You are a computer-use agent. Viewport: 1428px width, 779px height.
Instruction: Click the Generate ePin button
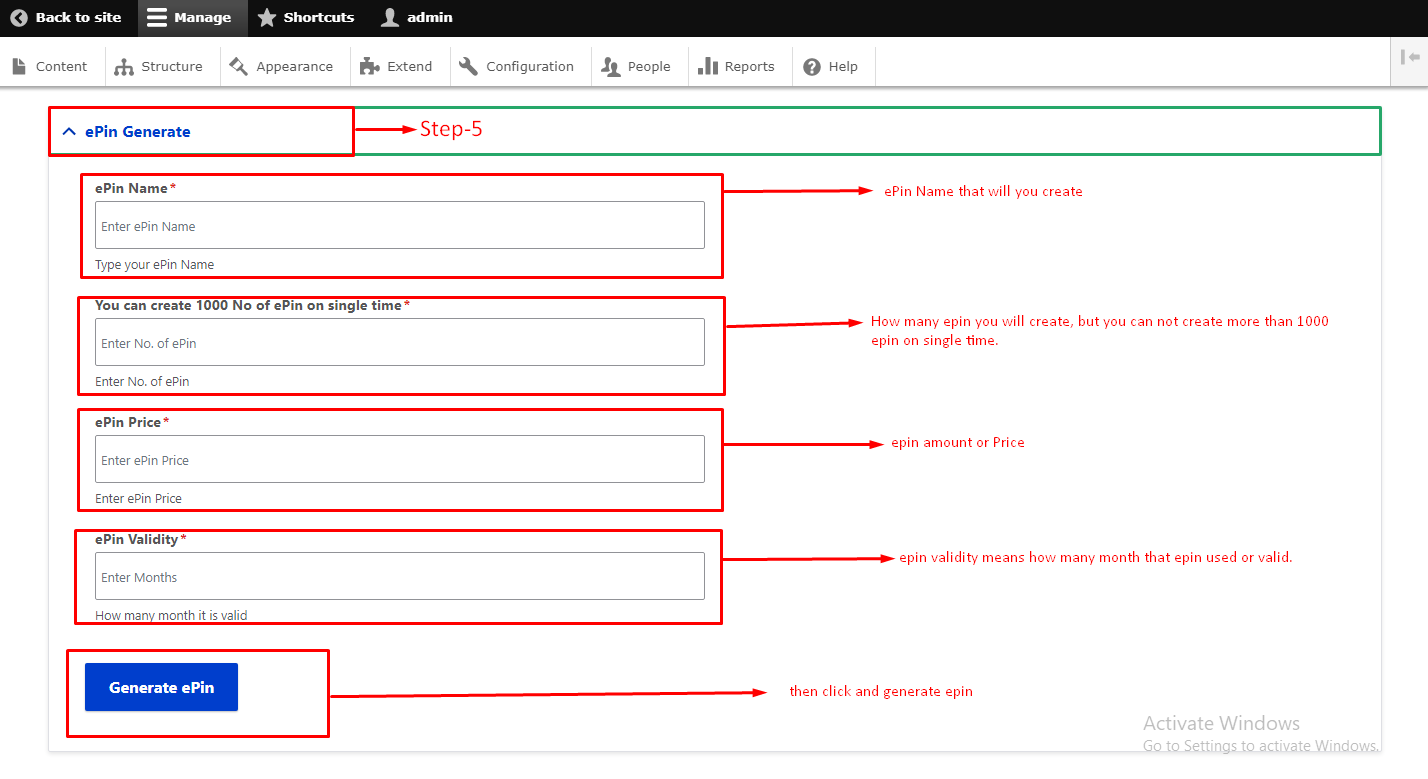pos(161,687)
